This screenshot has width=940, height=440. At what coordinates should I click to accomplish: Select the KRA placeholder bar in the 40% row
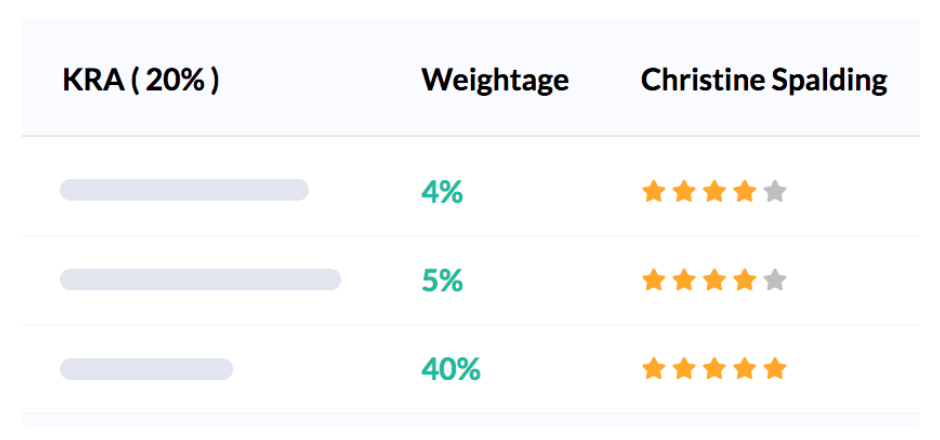[x=146, y=369]
